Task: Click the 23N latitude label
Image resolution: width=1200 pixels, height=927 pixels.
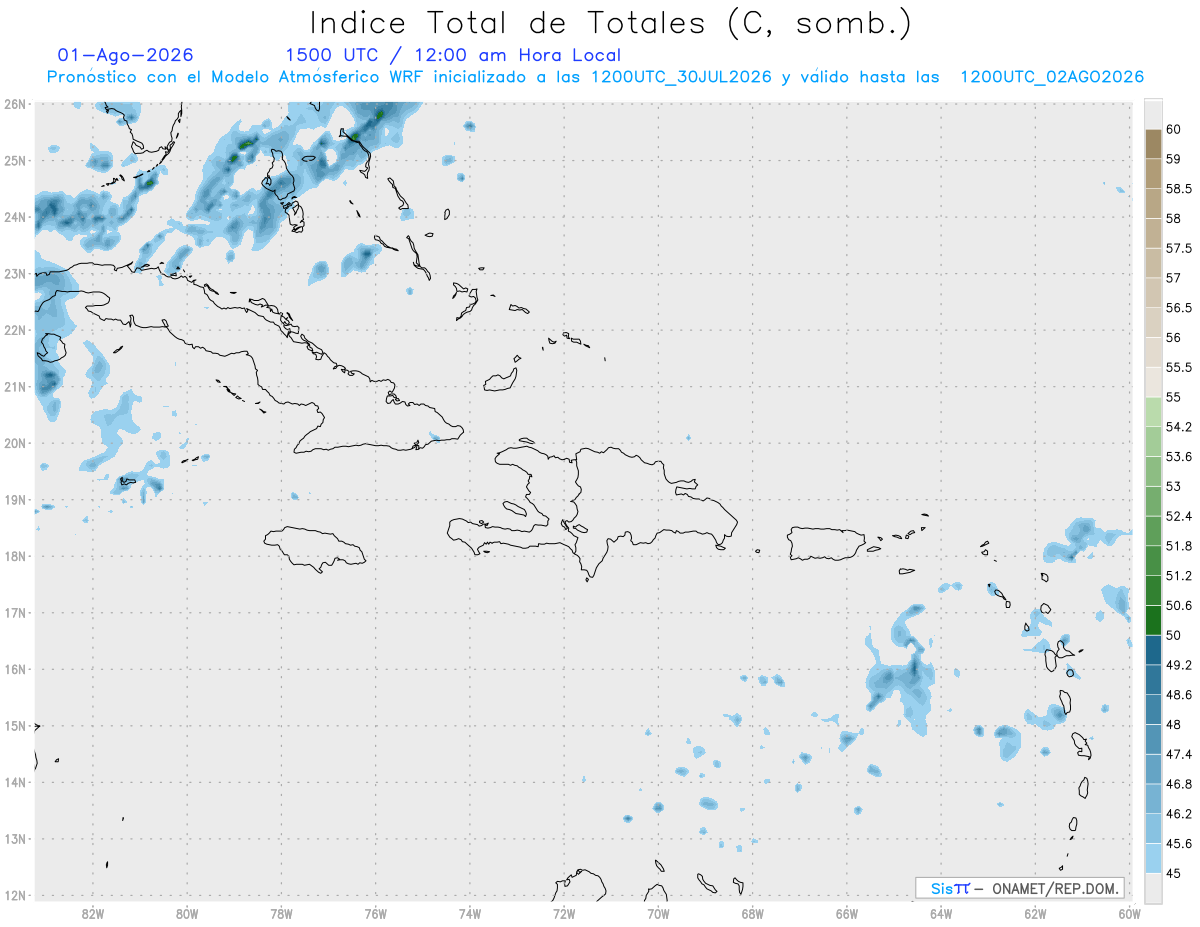Action: click(x=14, y=273)
